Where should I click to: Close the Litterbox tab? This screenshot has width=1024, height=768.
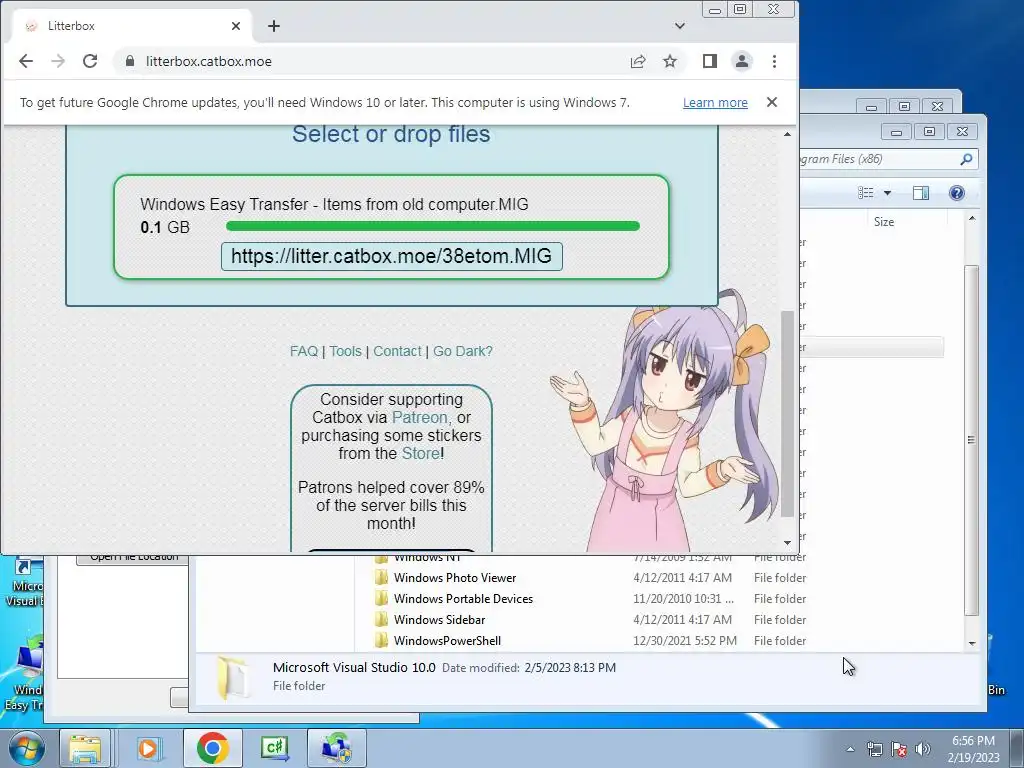(x=236, y=26)
